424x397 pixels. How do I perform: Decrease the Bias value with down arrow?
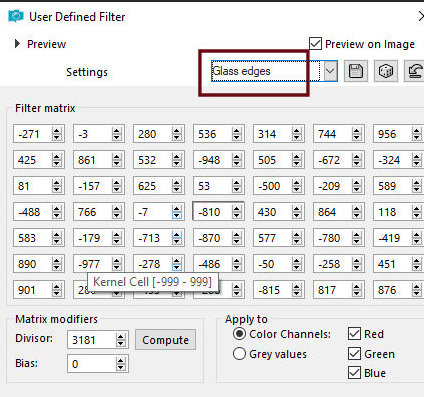click(x=121, y=367)
